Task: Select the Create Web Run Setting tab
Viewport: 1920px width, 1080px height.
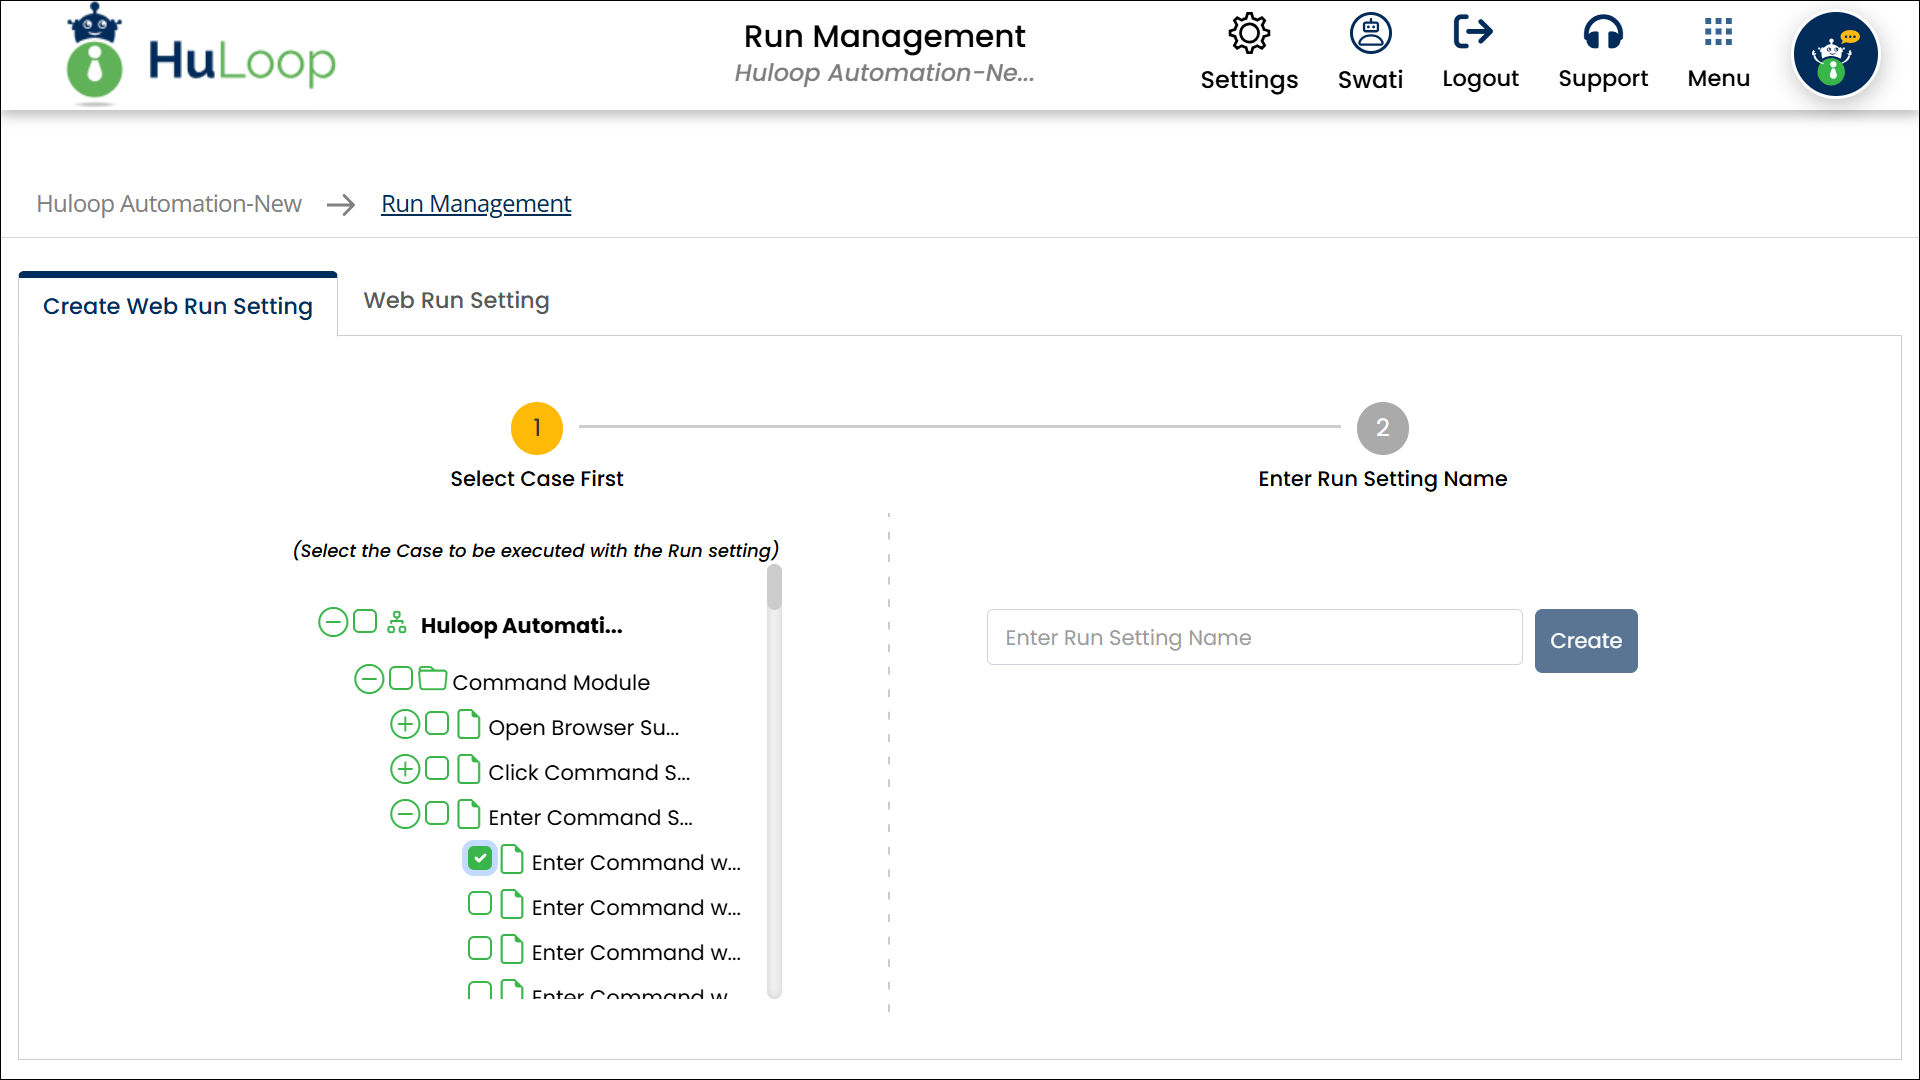Action: coord(178,306)
